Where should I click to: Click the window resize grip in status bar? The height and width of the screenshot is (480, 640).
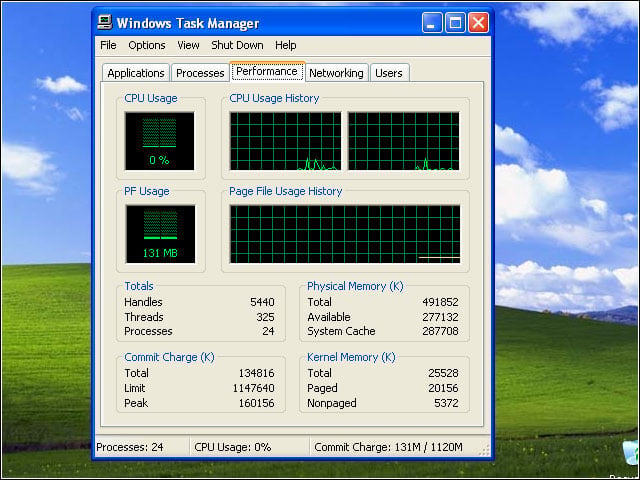tap(484, 451)
